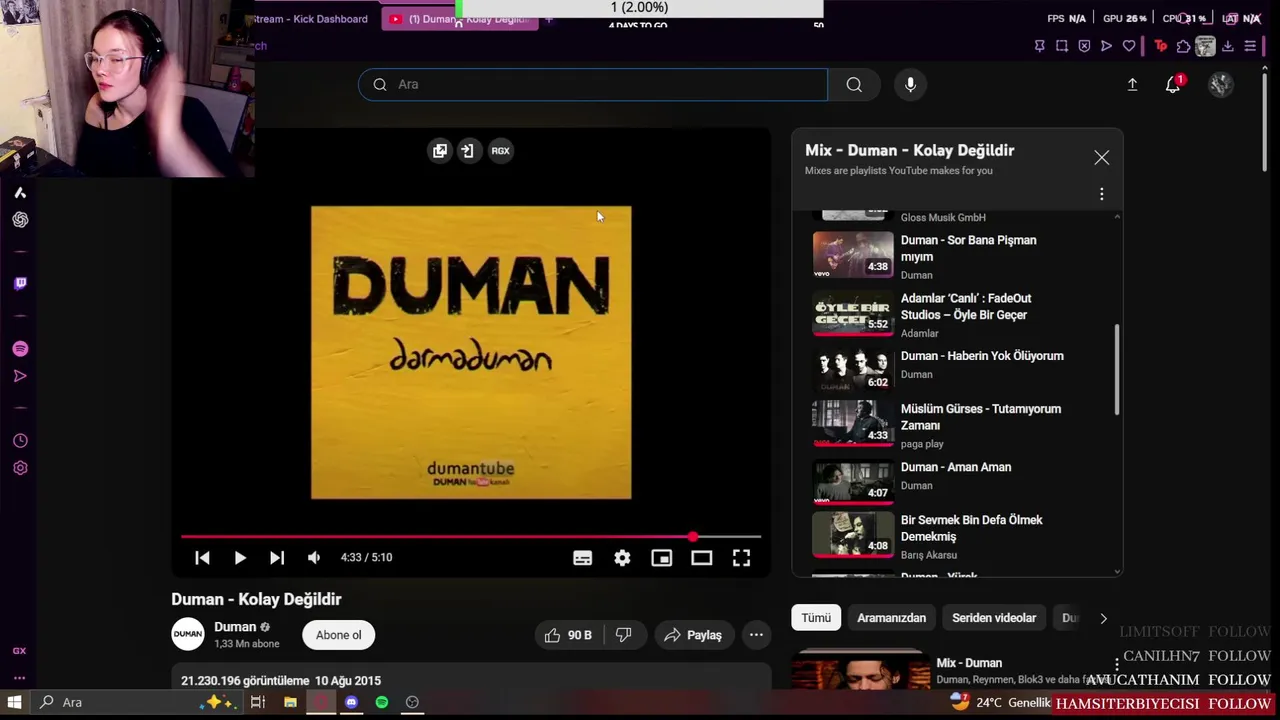The height and width of the screenshot is (720, 1280).
Task: Dislike the Kolay Değildir video
Action: click(x=623, y=635)
